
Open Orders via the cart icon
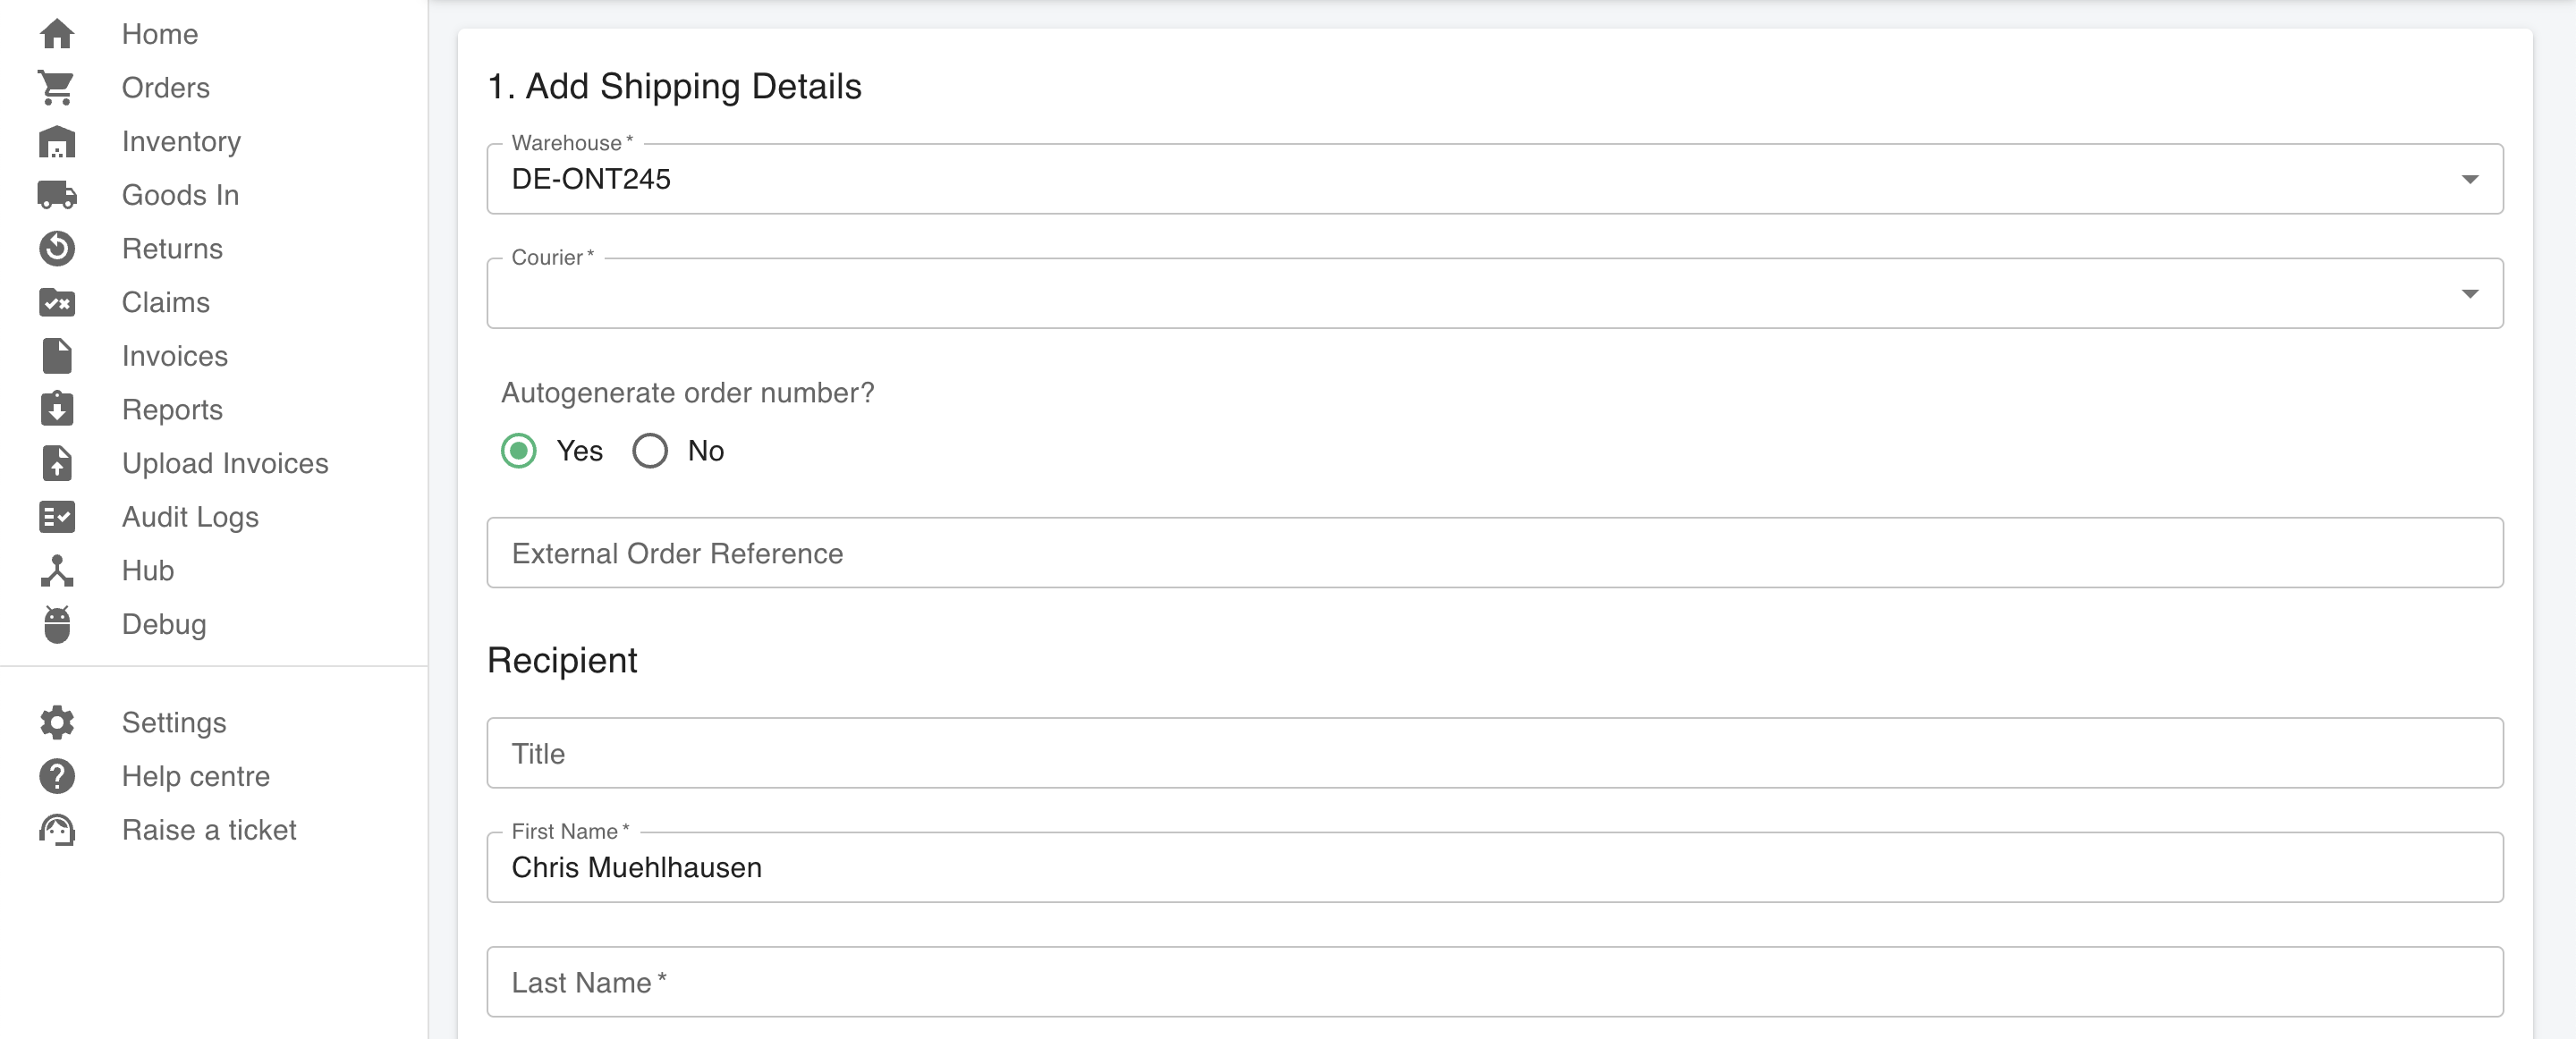coord(57,88)
